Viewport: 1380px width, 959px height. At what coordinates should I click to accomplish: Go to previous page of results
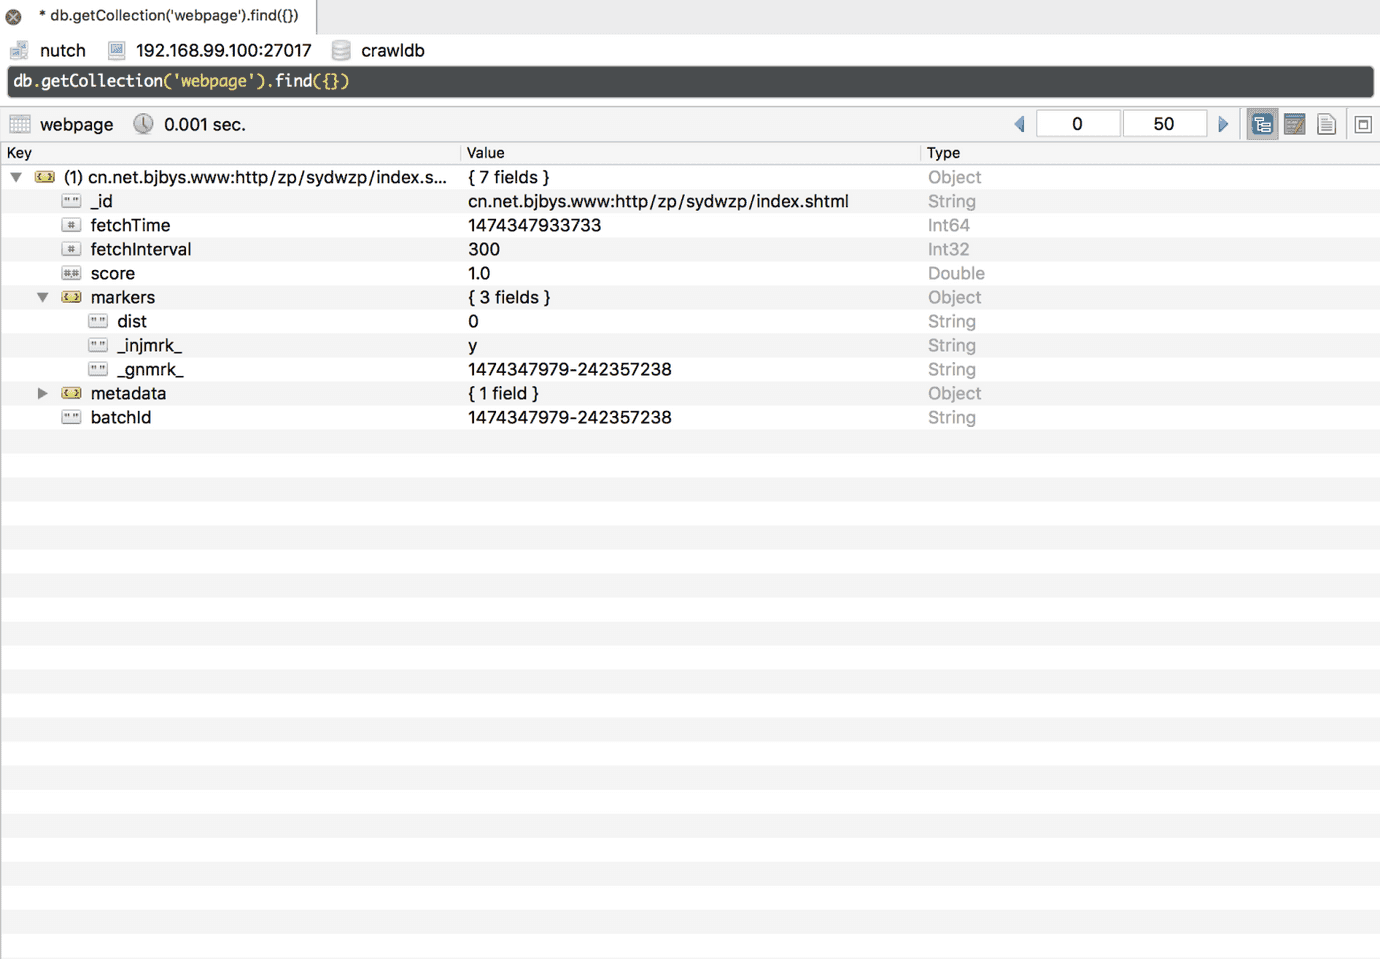[1019, 125]
